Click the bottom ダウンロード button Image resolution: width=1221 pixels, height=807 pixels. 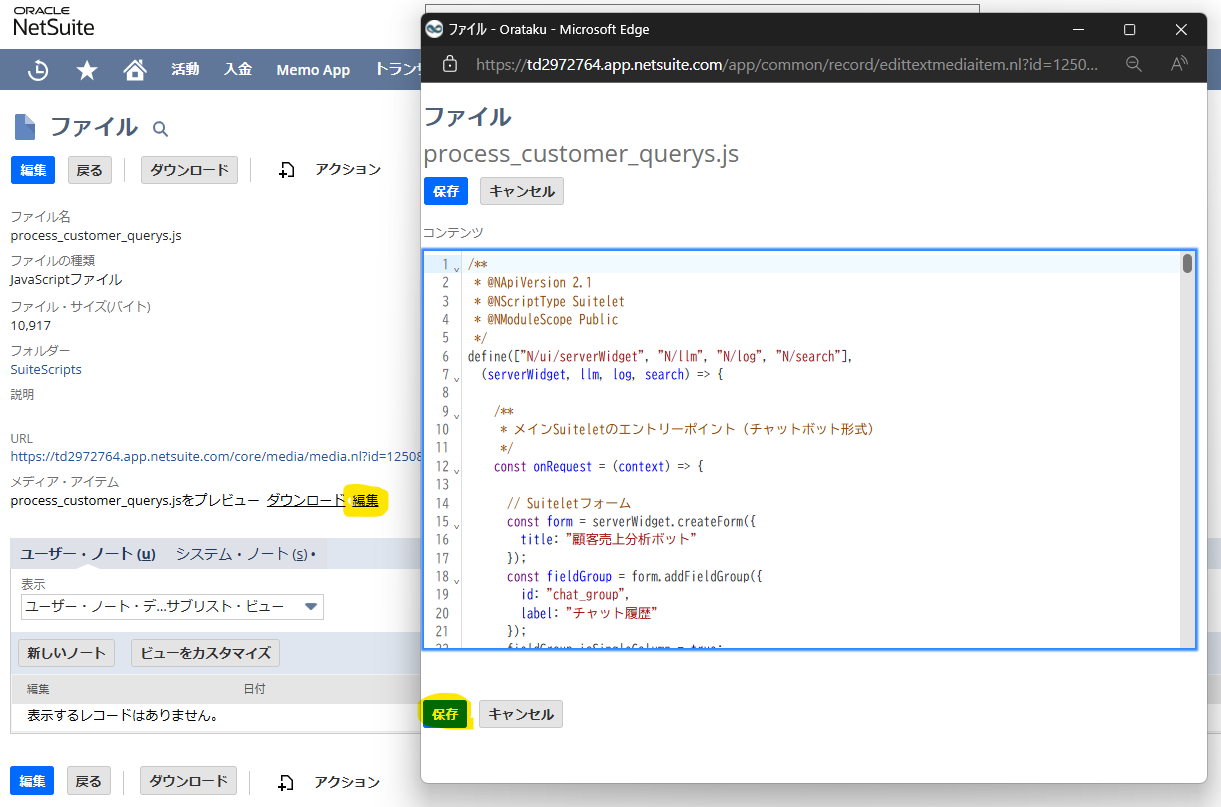tap(188, 781)
